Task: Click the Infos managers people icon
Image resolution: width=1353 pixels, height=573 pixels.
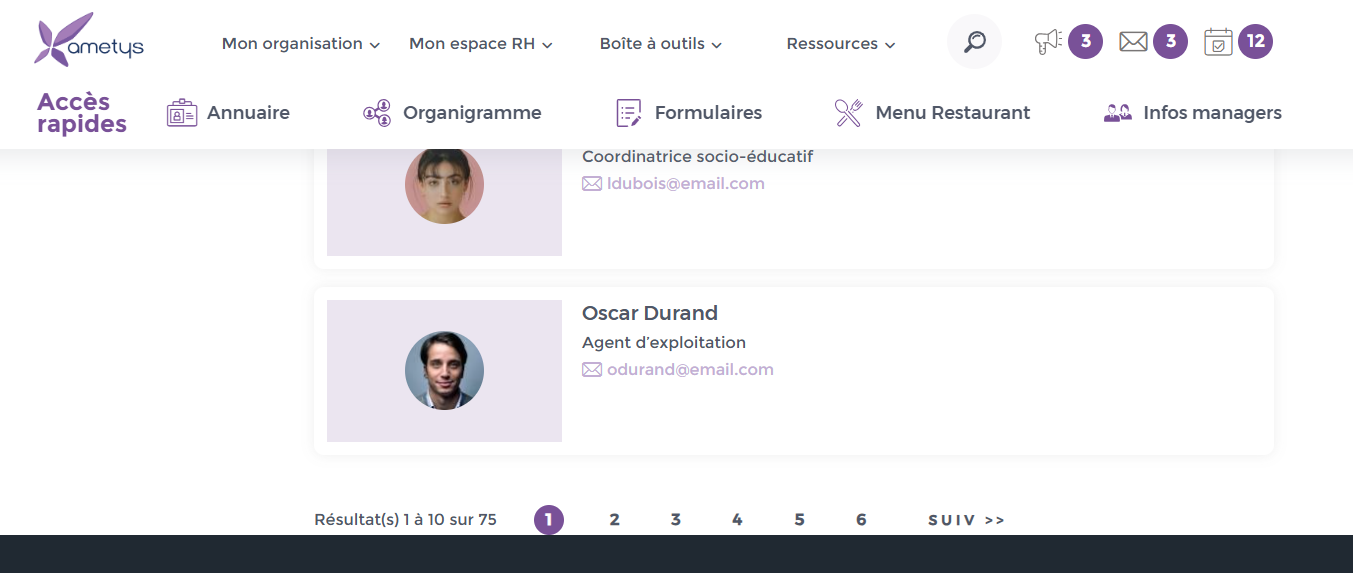Action: coord(1117,113)
